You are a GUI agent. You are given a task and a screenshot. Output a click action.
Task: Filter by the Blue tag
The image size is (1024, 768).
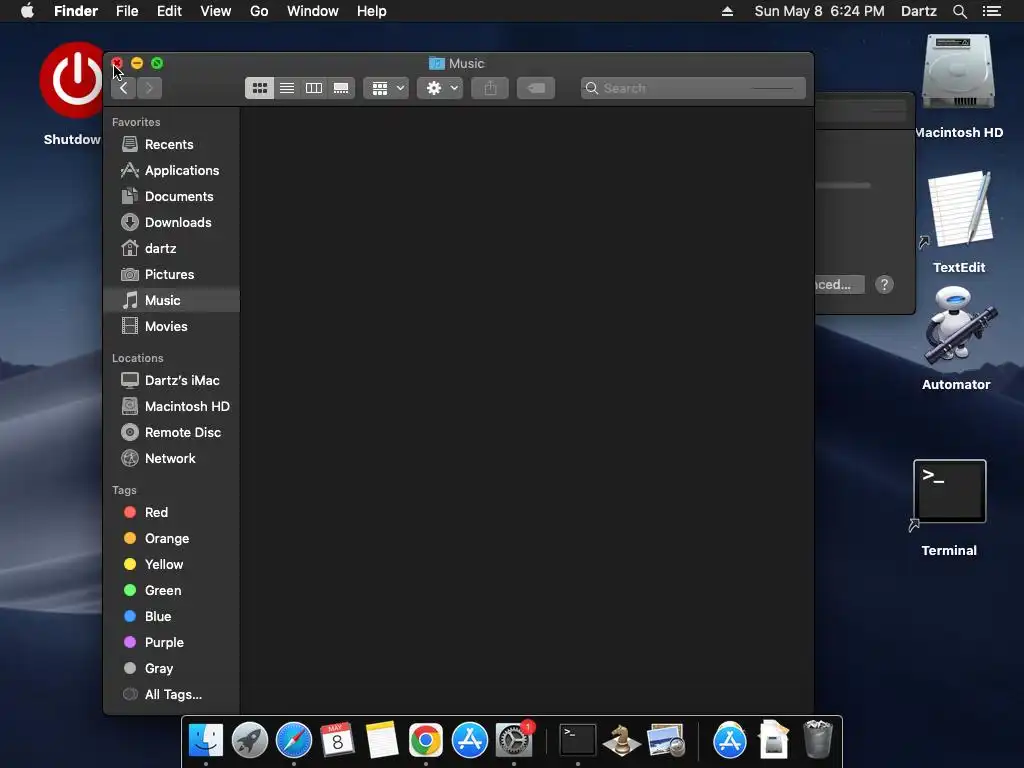(171, 616)
